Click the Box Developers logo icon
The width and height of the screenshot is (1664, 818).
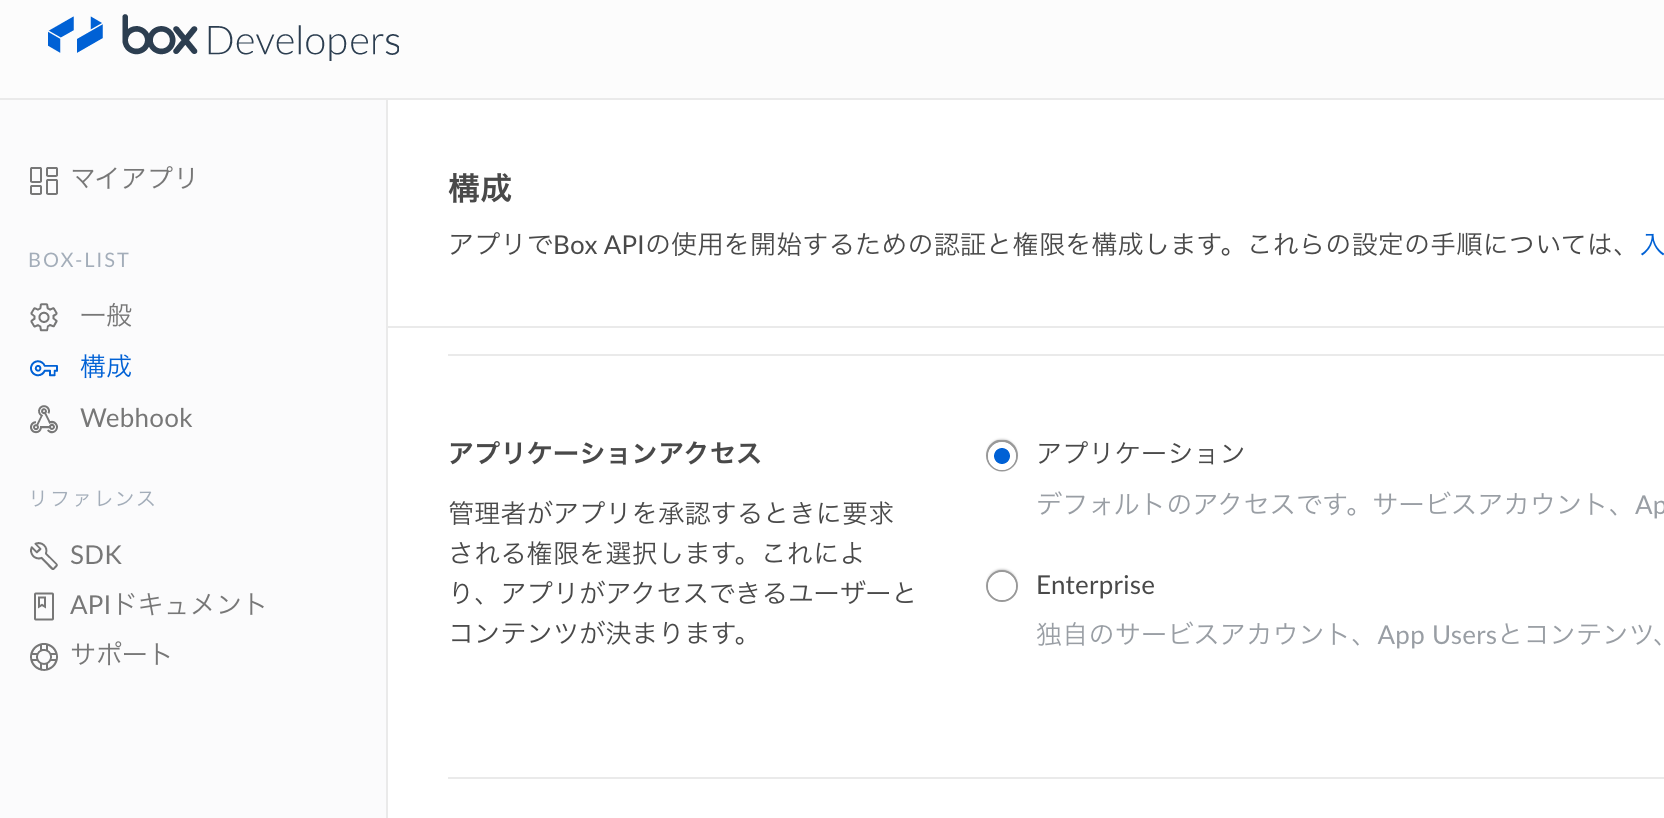click(76, 36)
